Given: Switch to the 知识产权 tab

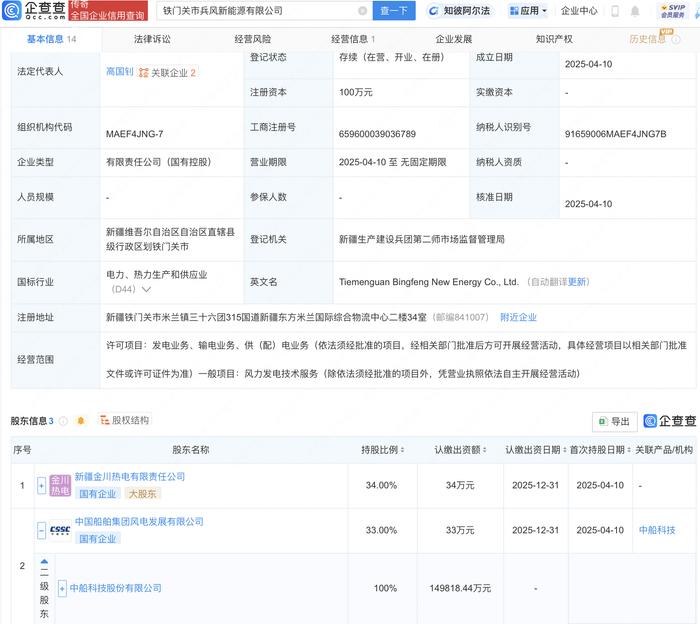Looking at the screenshot, I should [554, 39].
